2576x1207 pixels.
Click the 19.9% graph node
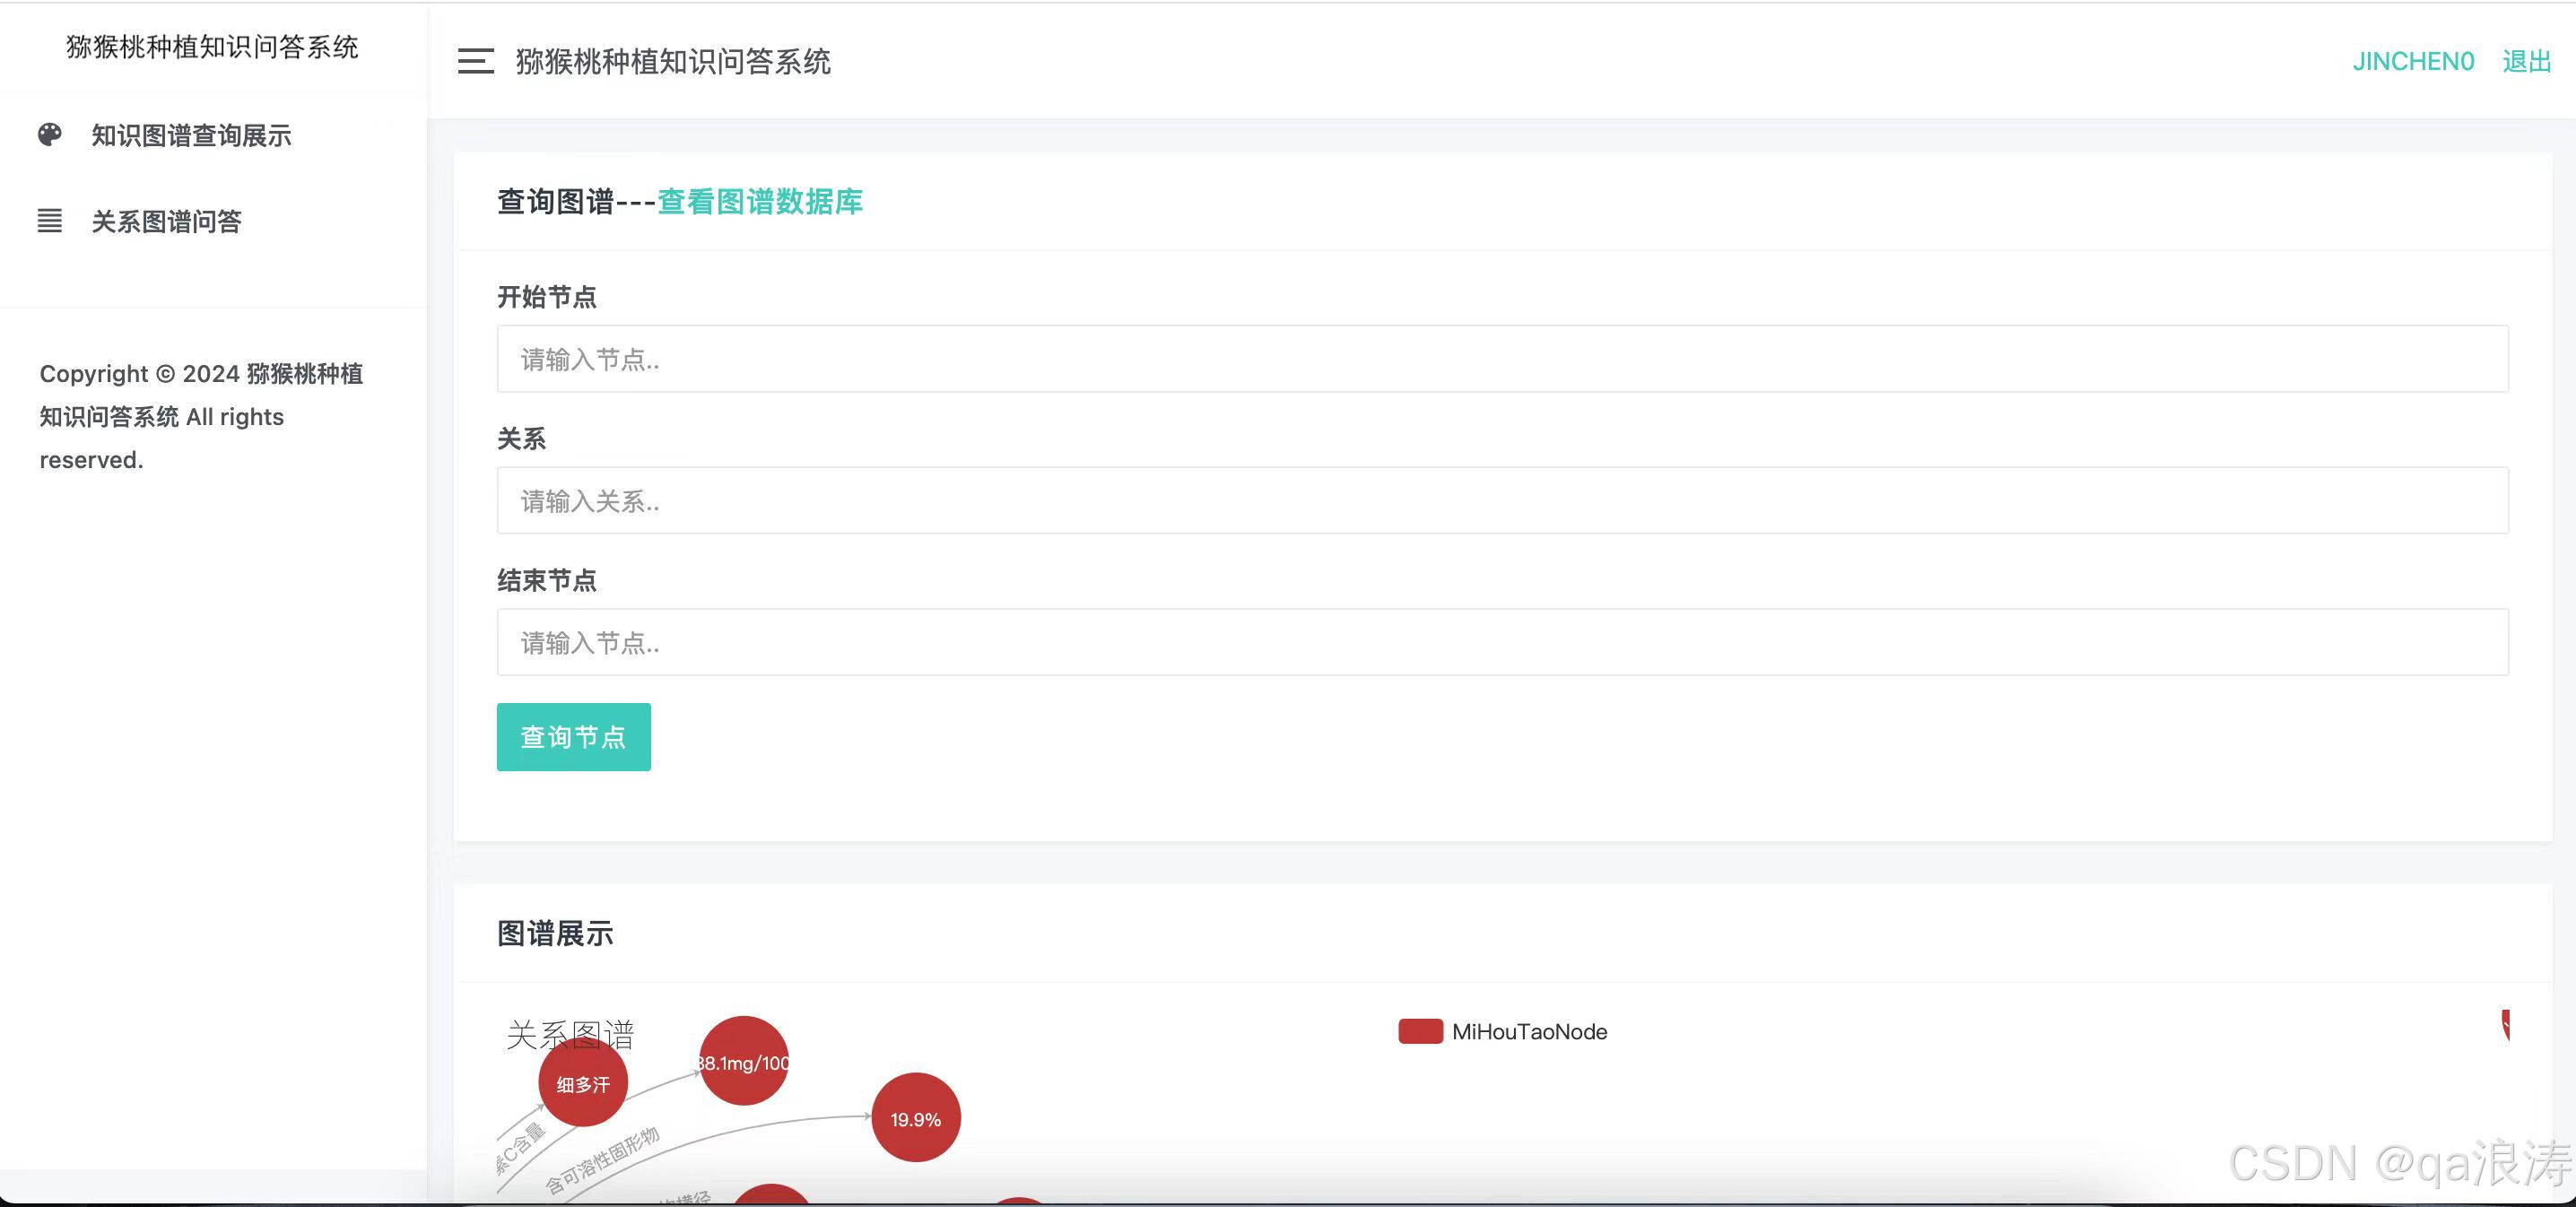pyautogui.click(x=916, y=1119)
